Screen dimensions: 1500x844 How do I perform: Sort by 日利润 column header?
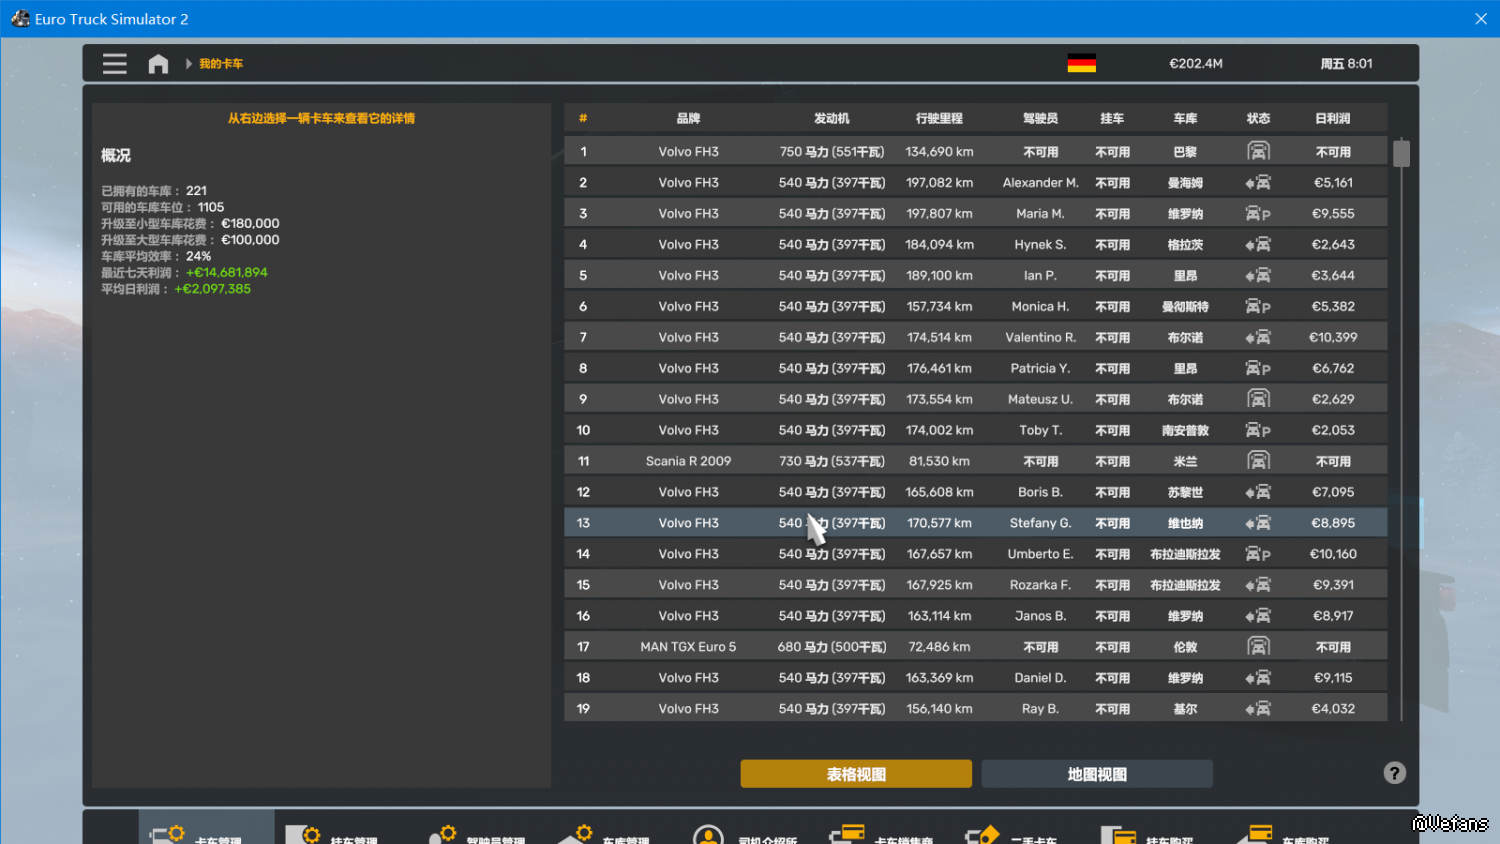(x=1333, y=119)
